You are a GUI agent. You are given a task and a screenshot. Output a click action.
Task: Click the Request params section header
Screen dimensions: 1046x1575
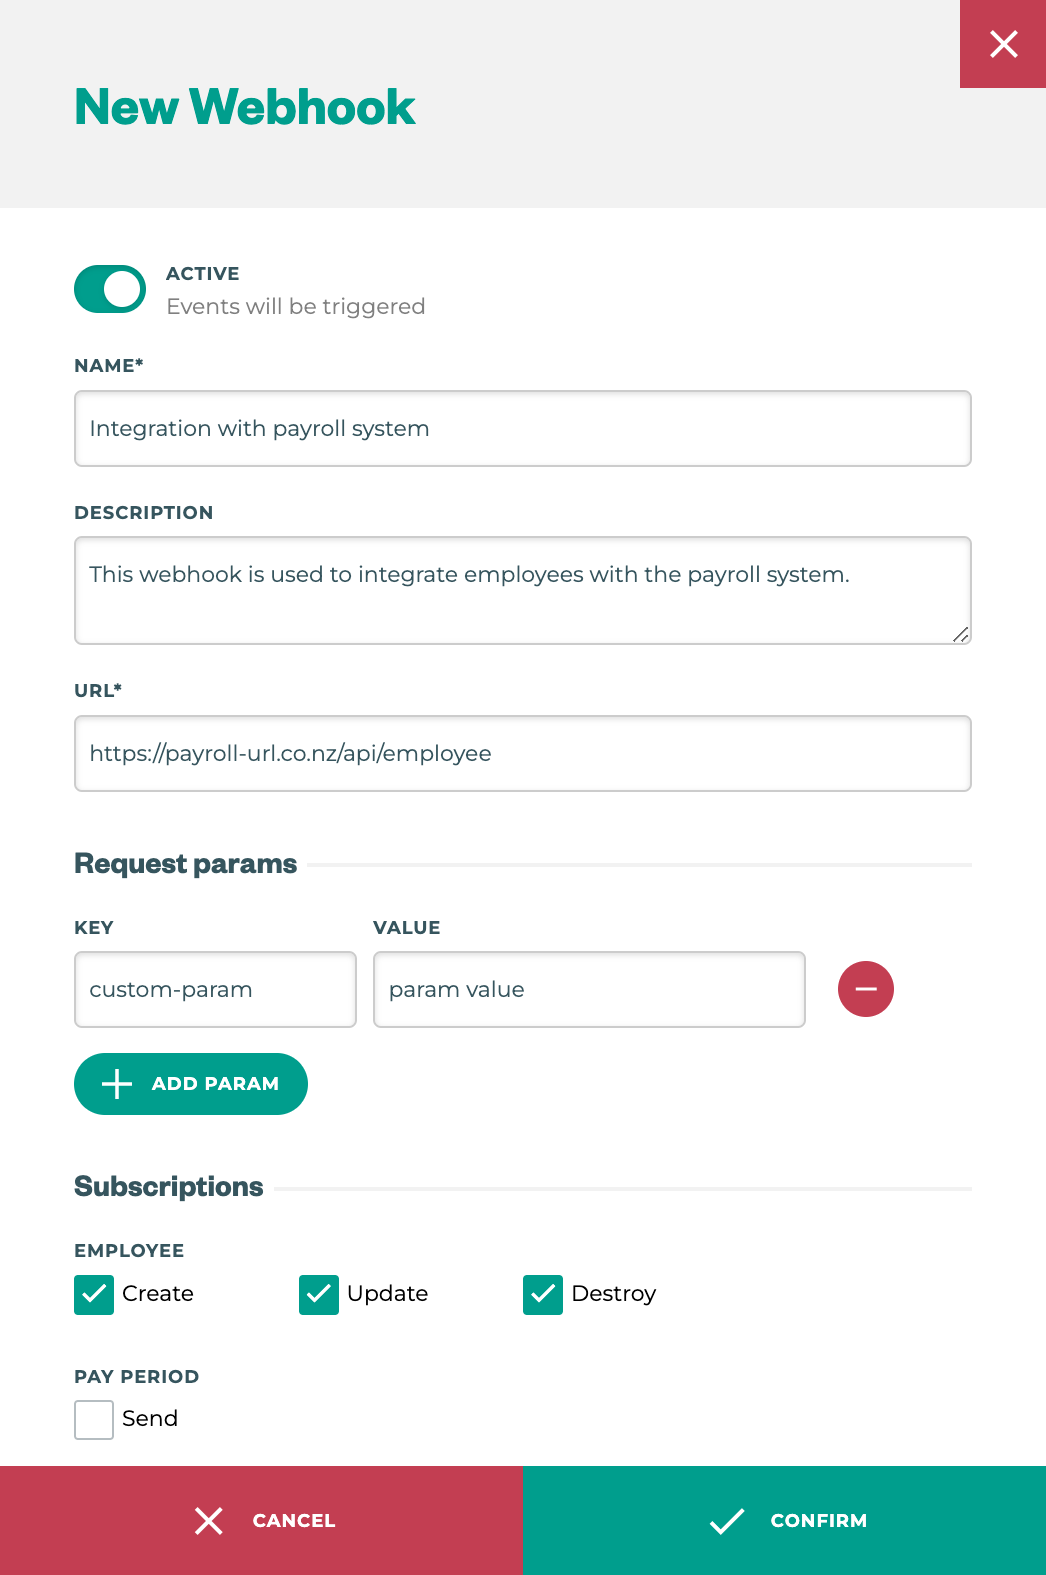184,863
